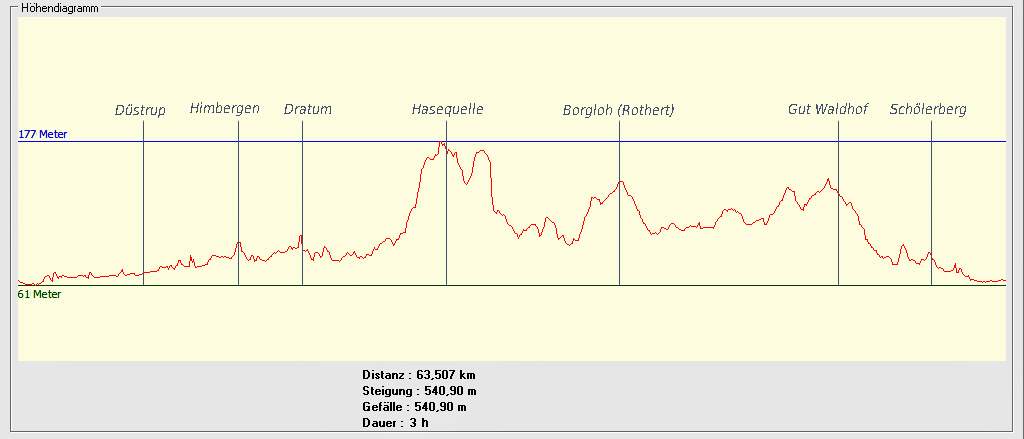This screenshot has height=439, width=1024.
Task: Select the Gut Waldhof waypoint label
Action: (x=826, y=110)
